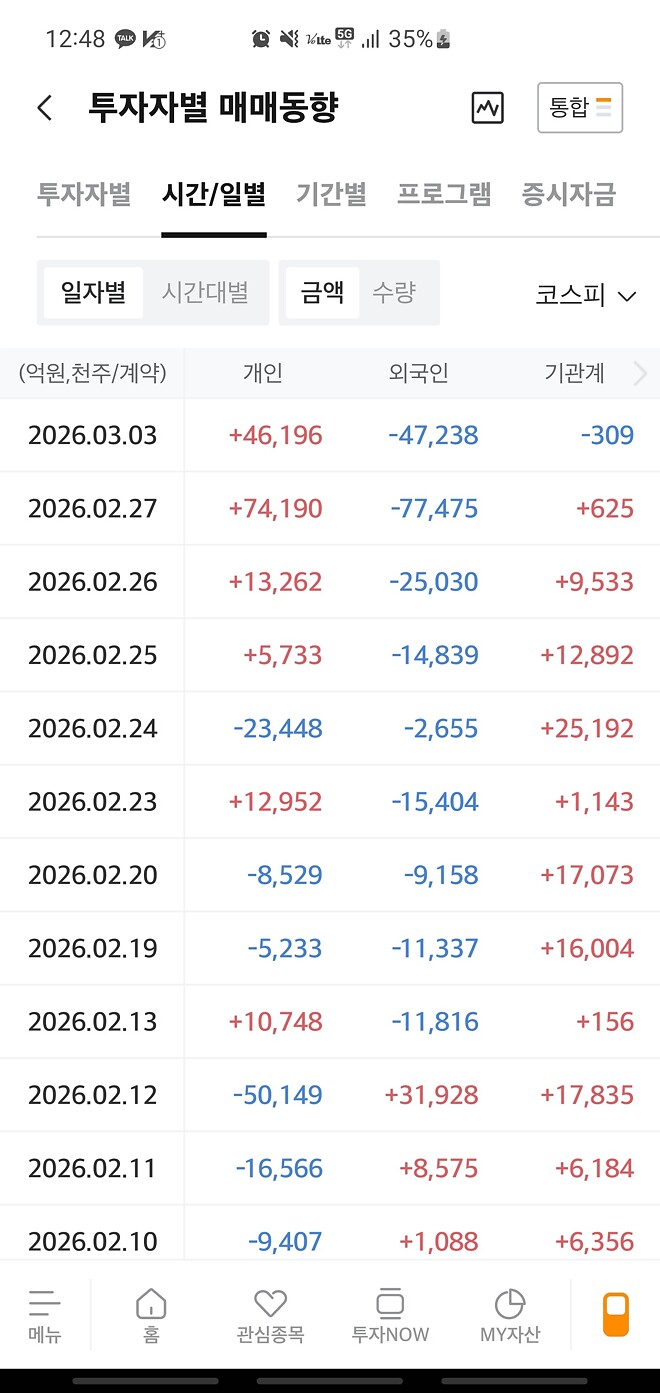Open MY자산 pie chart icon

[510, 1304]
